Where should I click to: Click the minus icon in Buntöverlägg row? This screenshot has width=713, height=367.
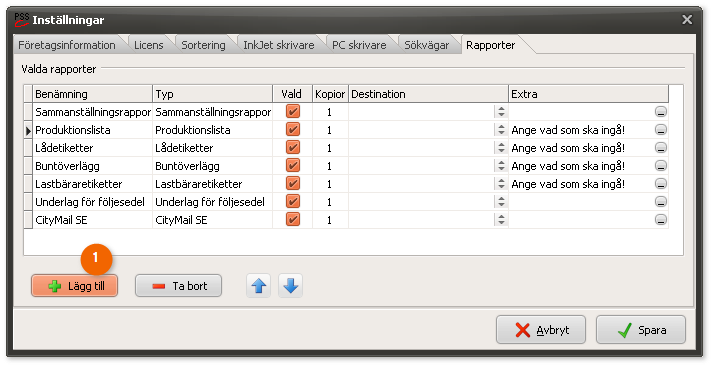[661, 166]
